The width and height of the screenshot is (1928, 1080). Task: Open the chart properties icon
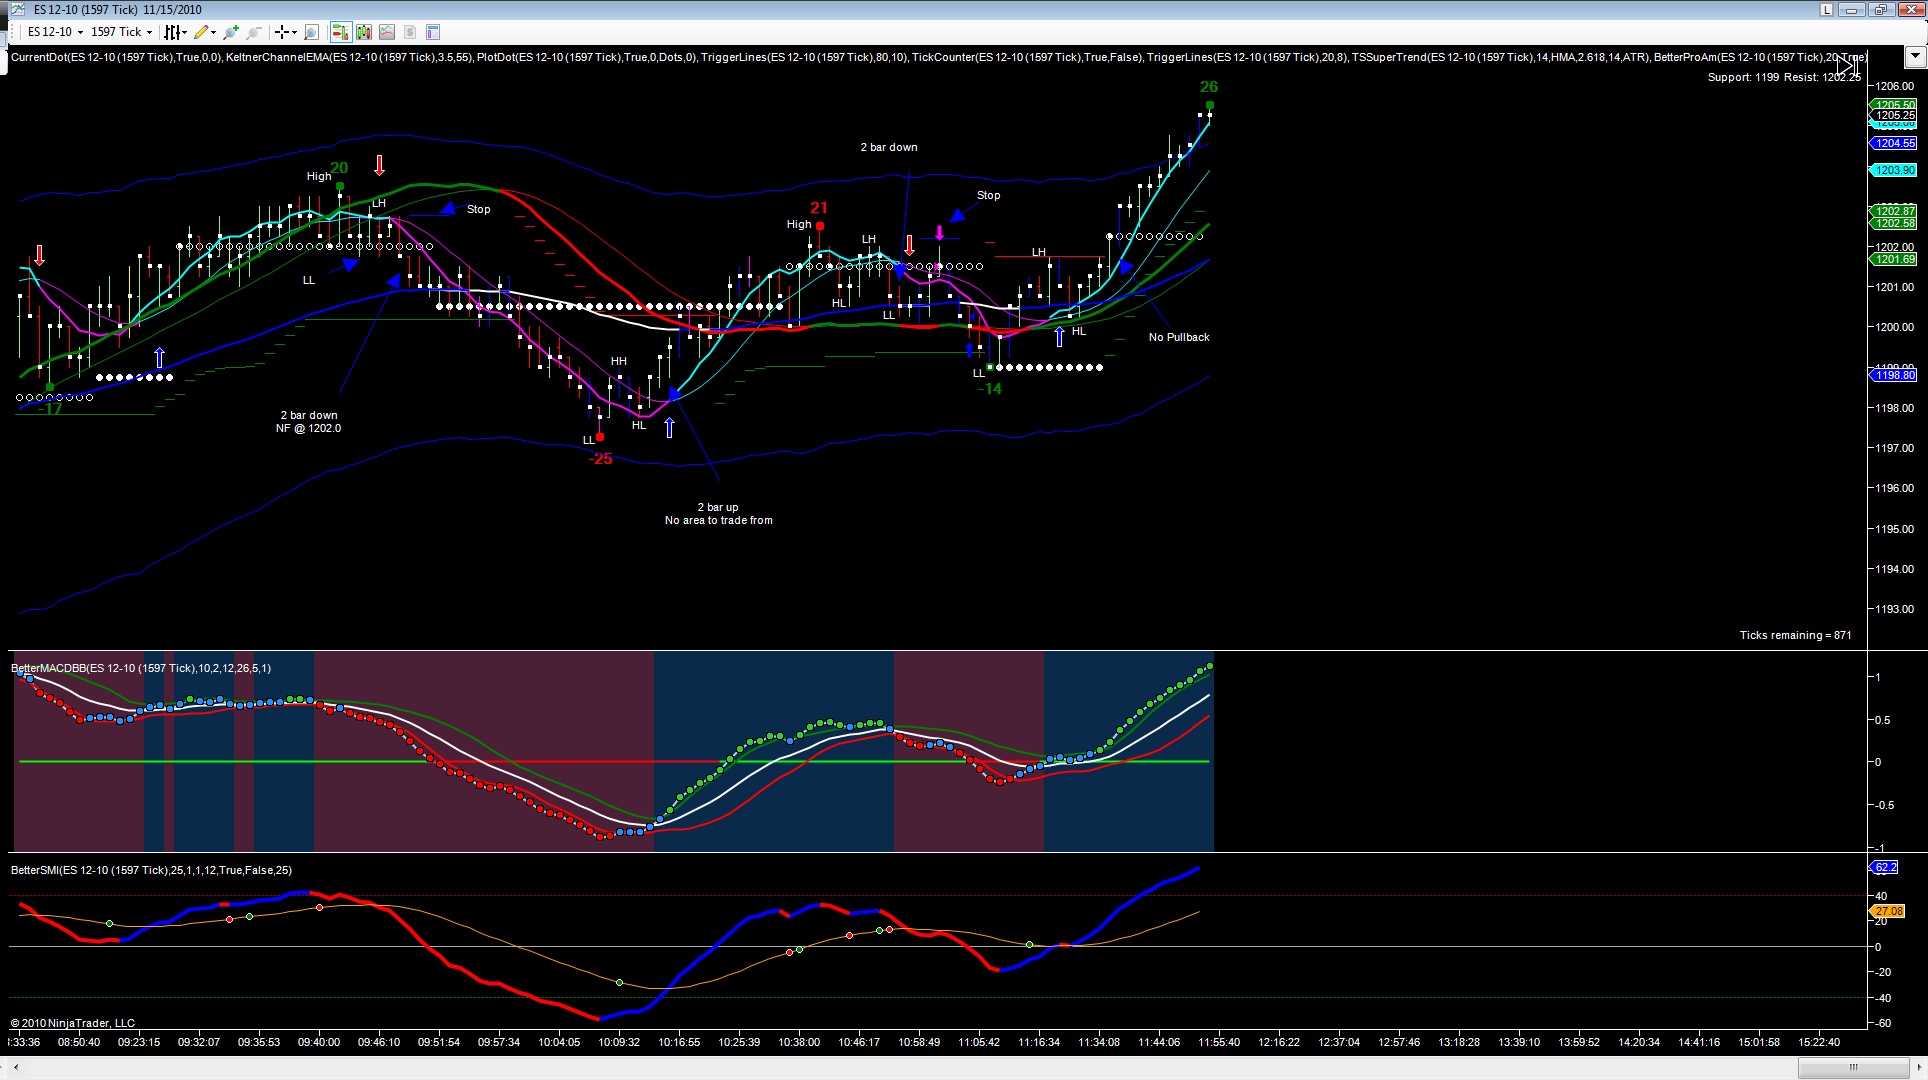(433, 32)
